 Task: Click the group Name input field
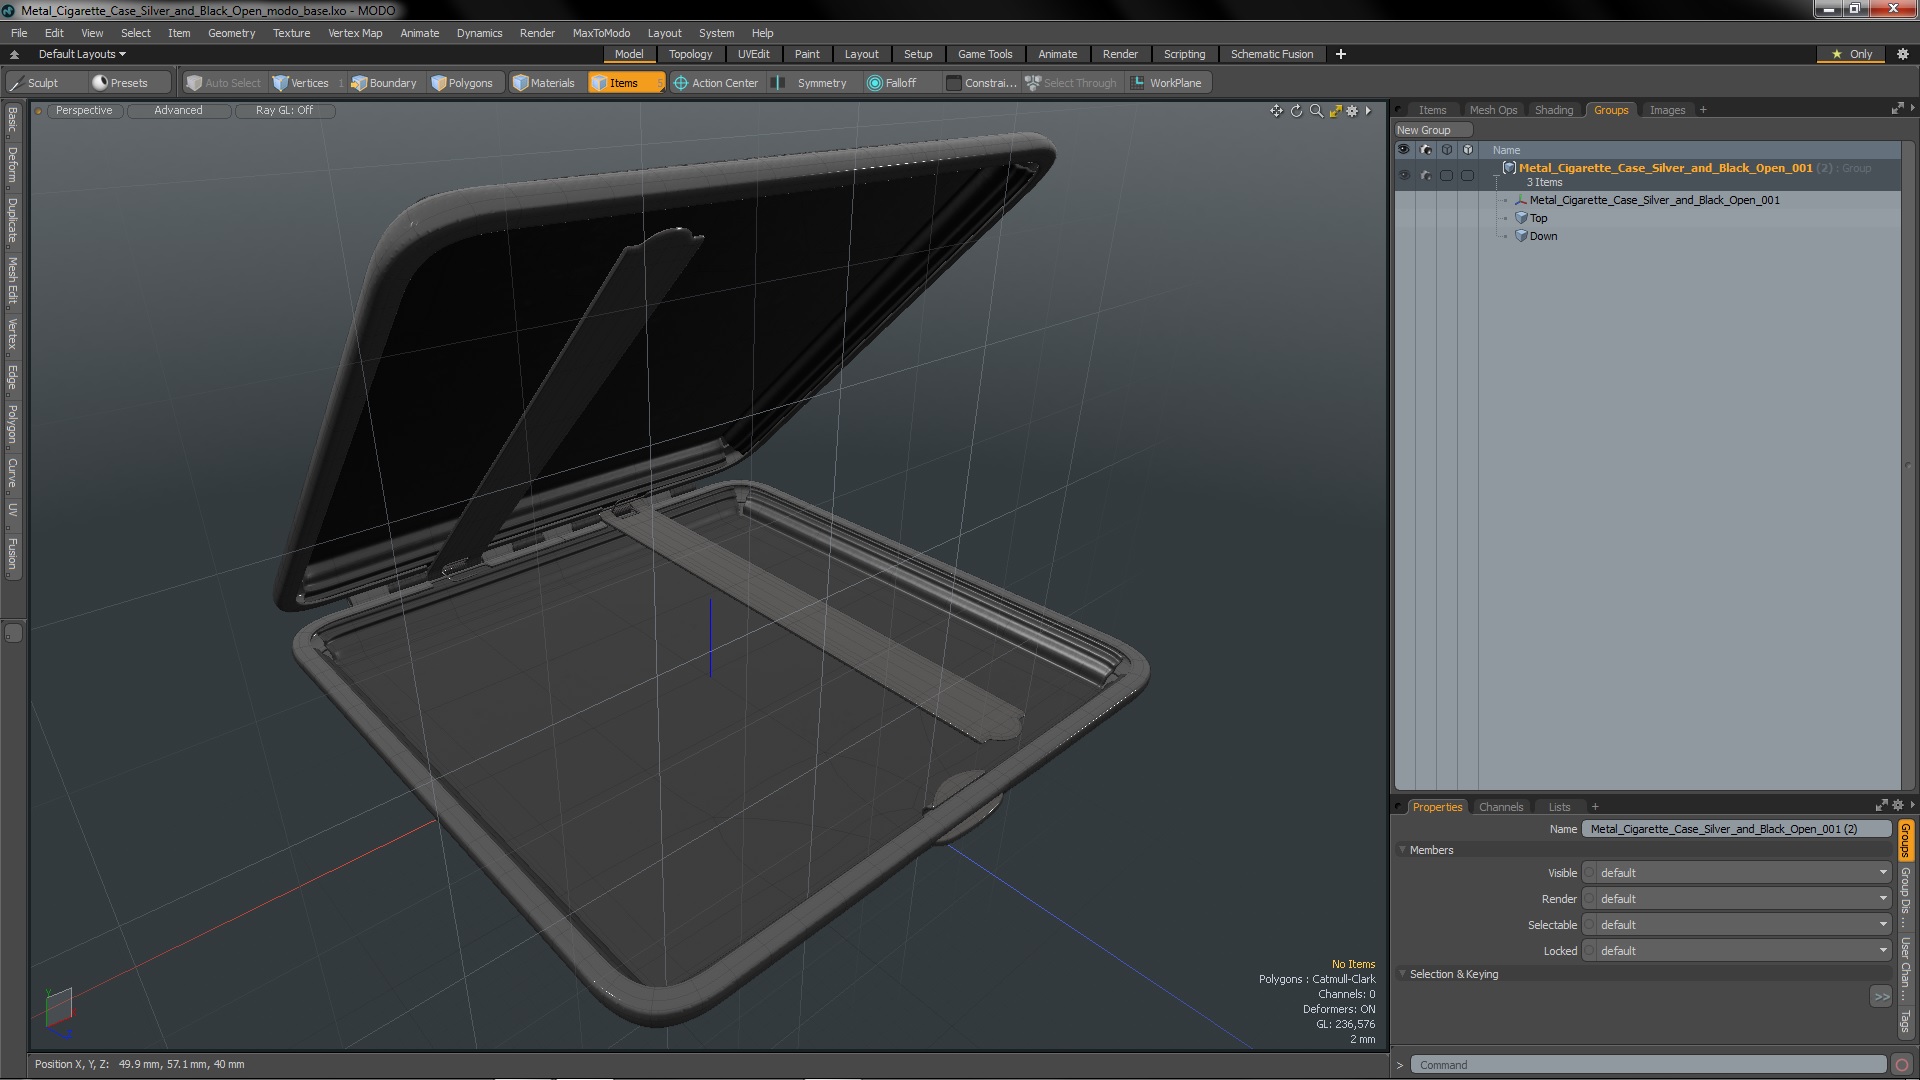(1735, 829)
